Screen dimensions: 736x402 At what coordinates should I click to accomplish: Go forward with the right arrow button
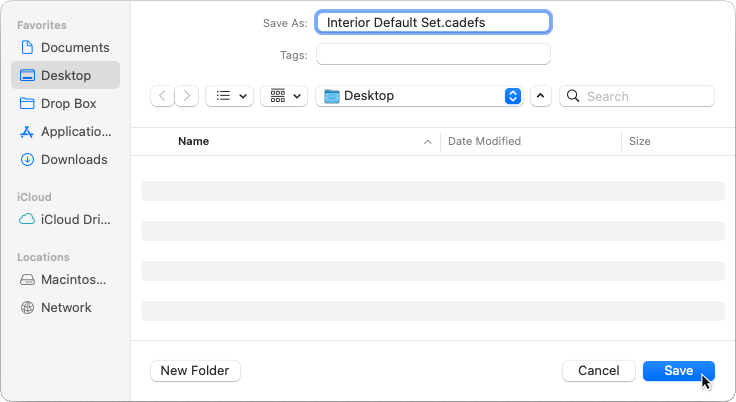(x=187, y=96)
